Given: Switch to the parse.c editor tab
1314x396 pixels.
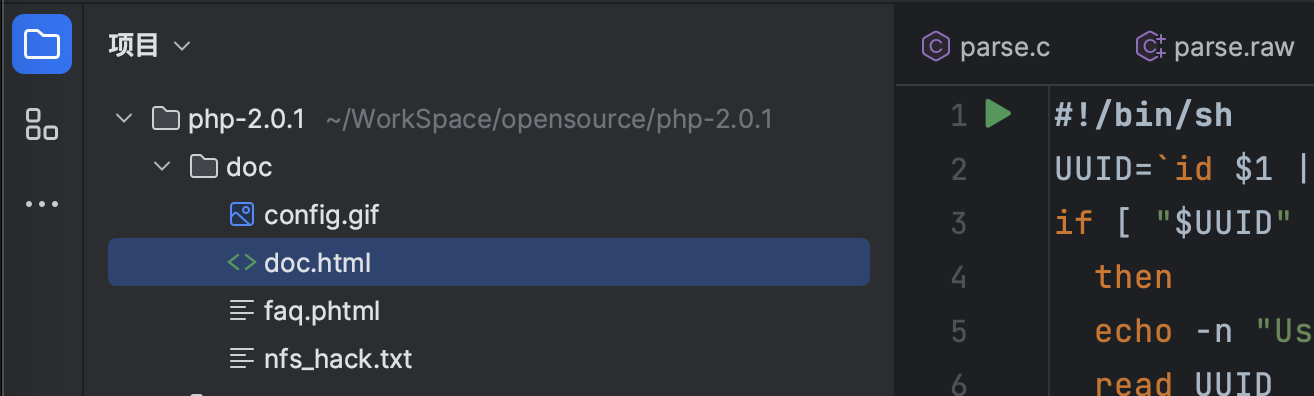Looking at the screenshot, I should tap(987, 46).
